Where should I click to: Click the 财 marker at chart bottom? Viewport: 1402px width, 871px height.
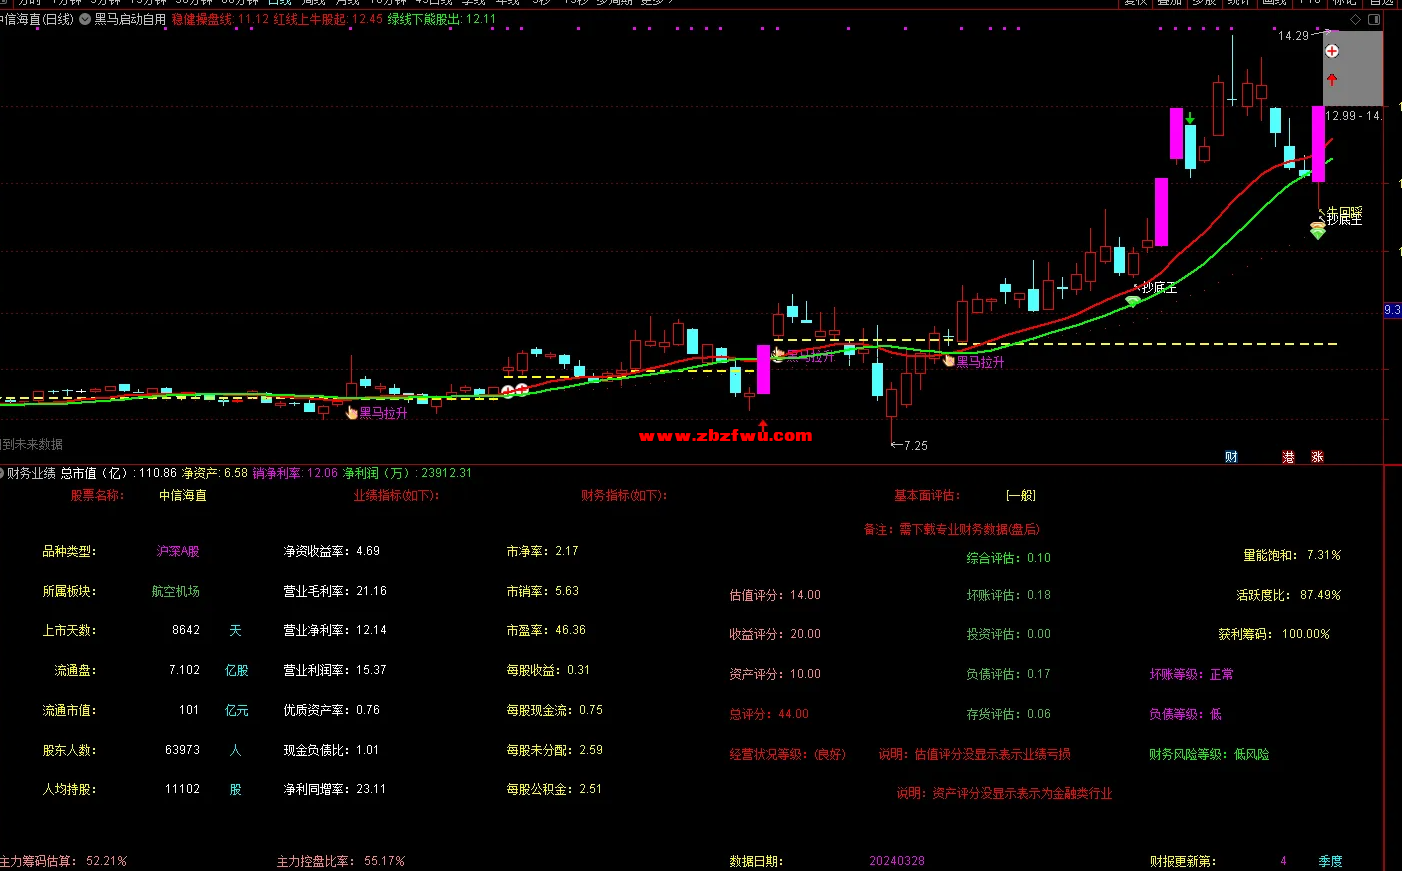tap(1232, 457)
